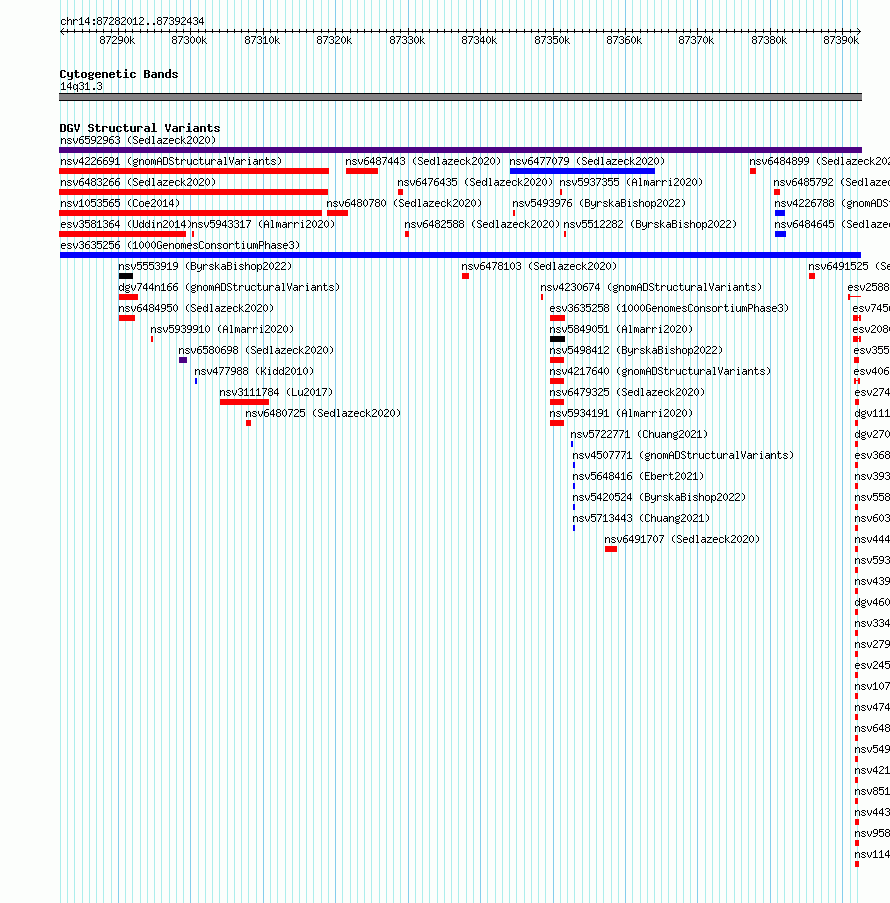This screenshot has width=890, height=903.
Task: Select nsv5648416 (Ebert2021) label
Action: click(638, 477)
